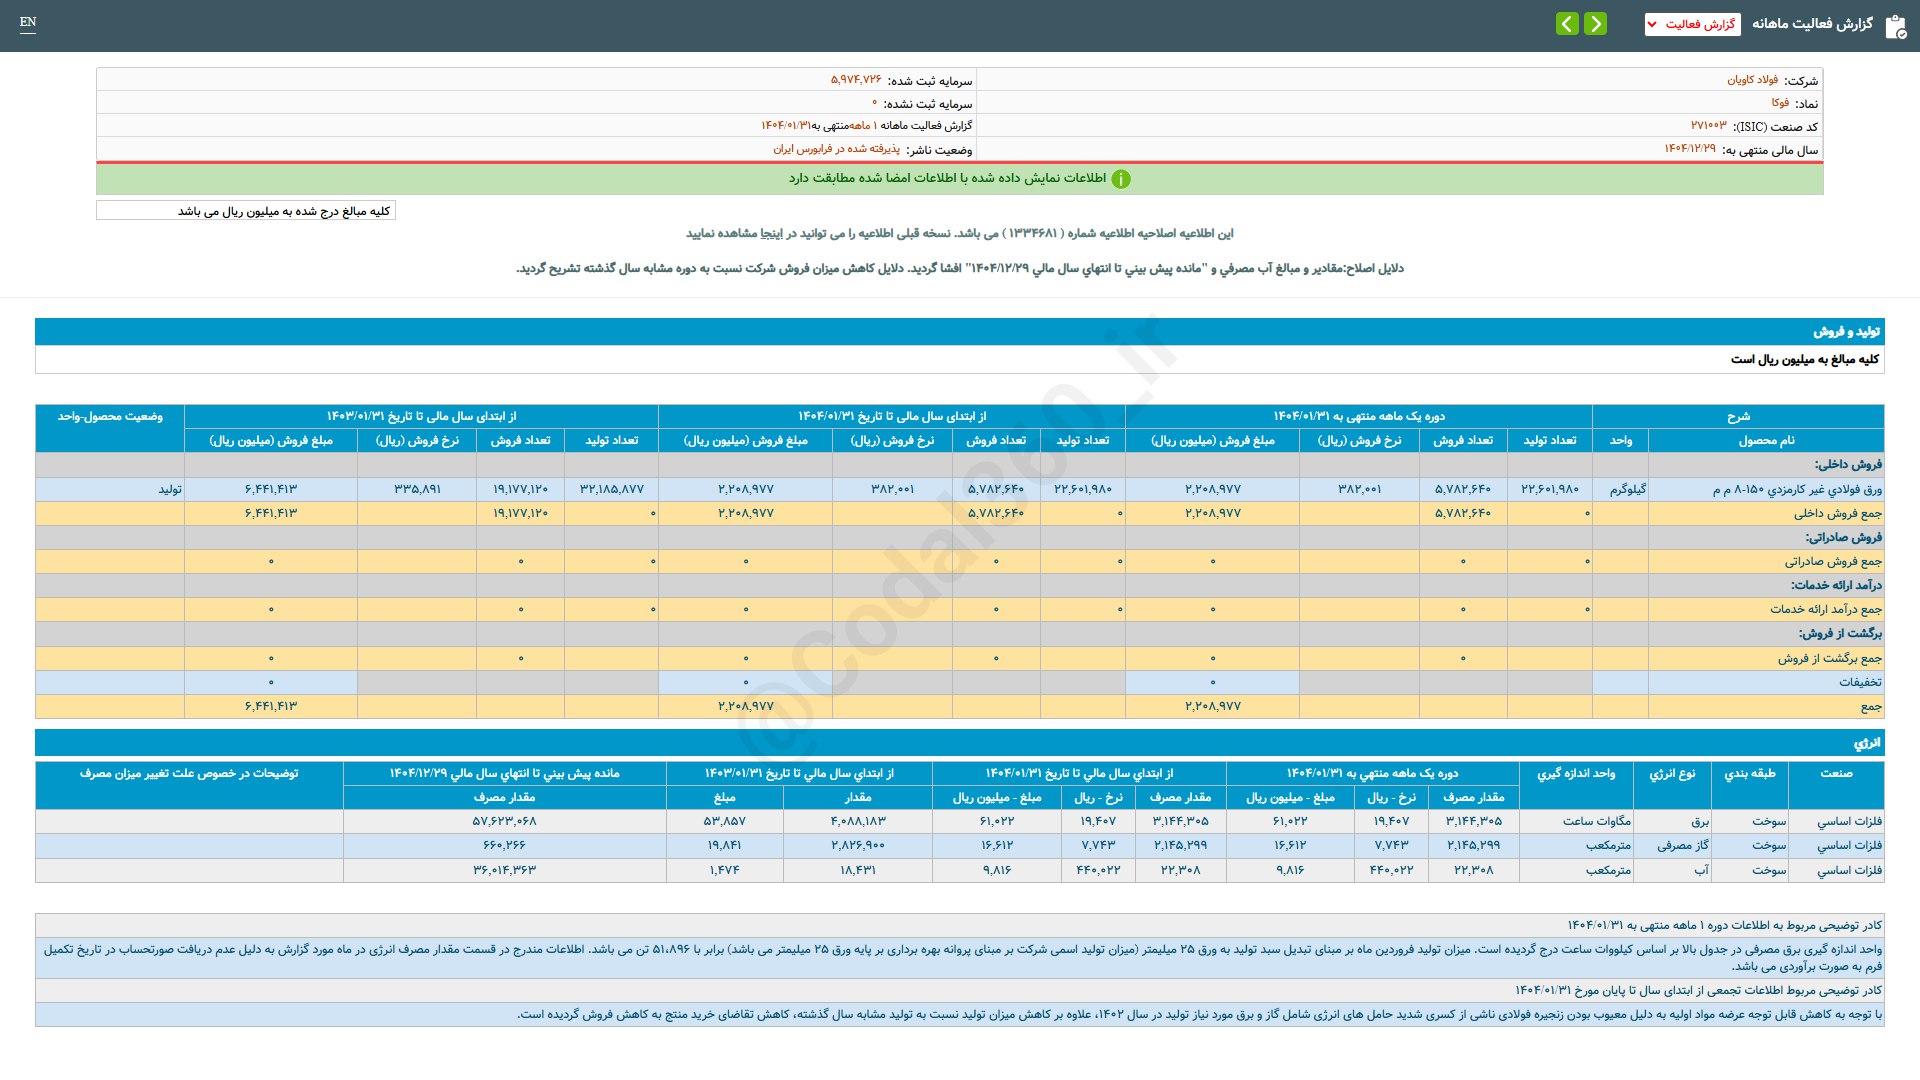Click the گزارش فعالیت ماهانه page title
The width and height of the screenshot is (1920, 1080).
(x=1811, y=24)
